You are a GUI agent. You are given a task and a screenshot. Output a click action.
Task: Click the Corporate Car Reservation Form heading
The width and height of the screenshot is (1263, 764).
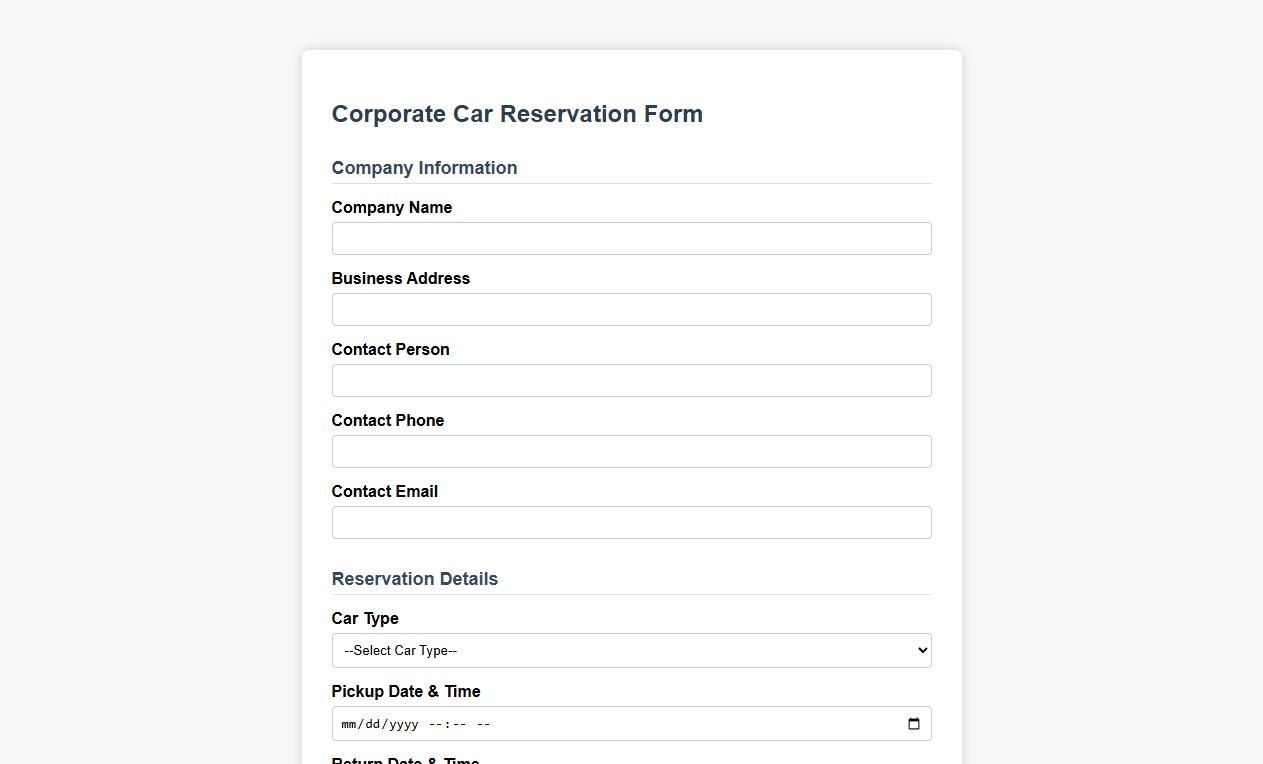[x=517, y=114]
